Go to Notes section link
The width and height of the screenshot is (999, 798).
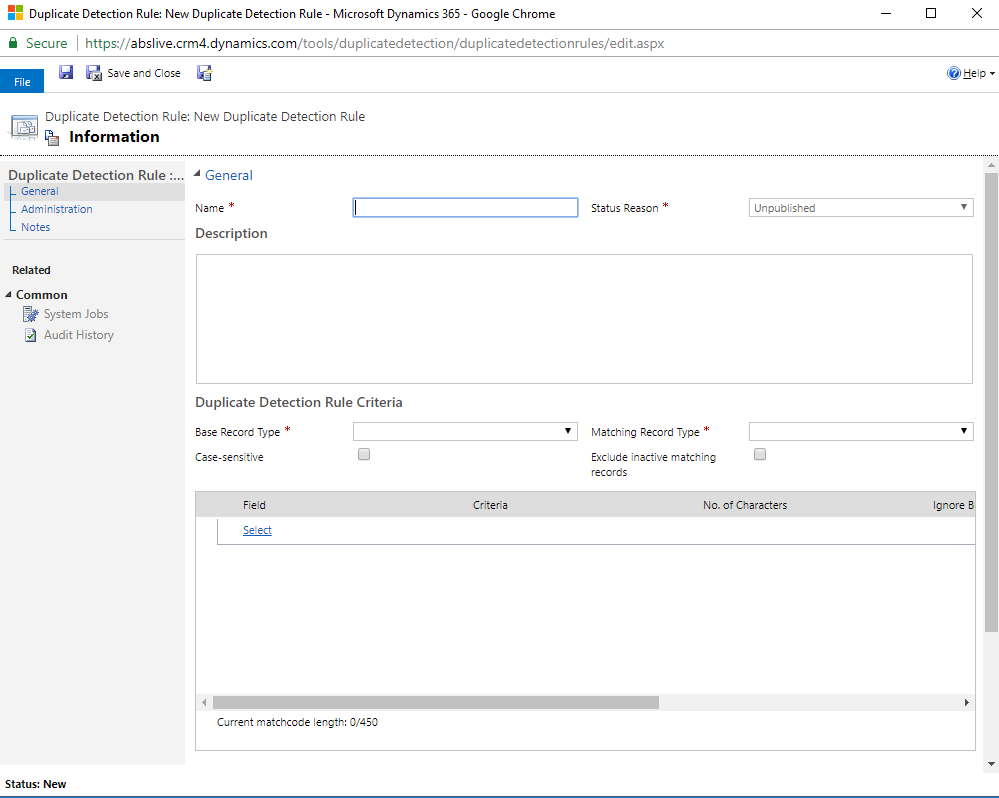tap(35, 227)
